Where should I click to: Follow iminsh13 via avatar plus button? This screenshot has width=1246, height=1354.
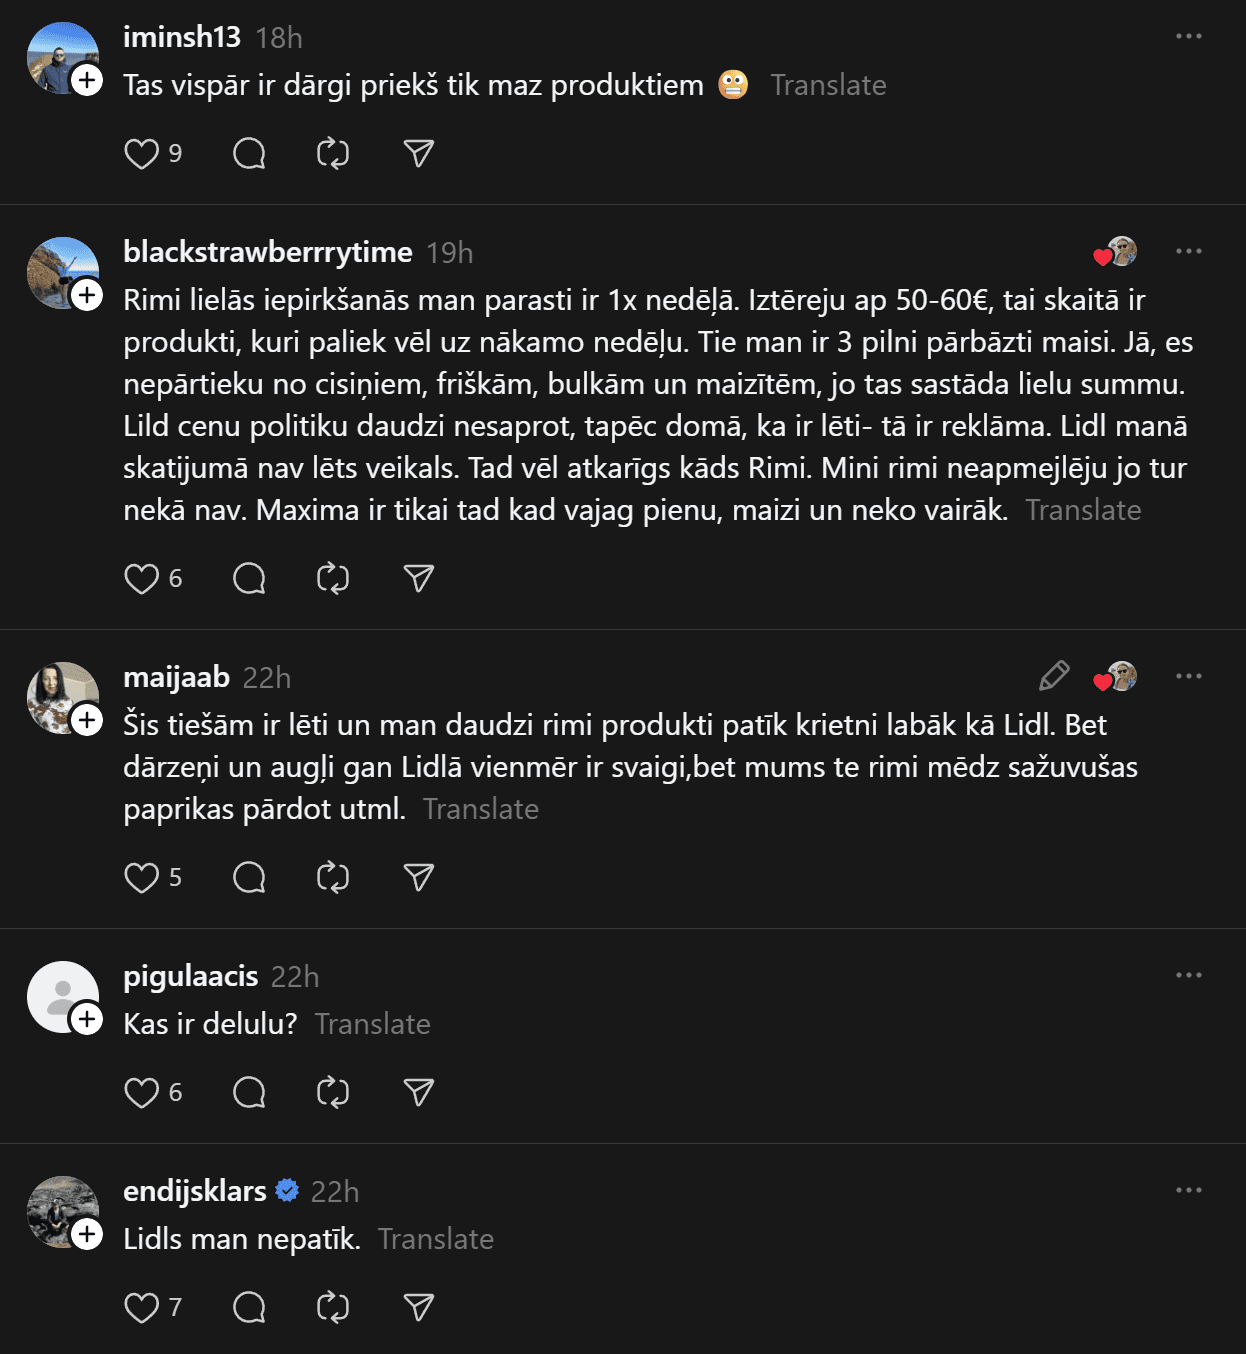[87, 80]
